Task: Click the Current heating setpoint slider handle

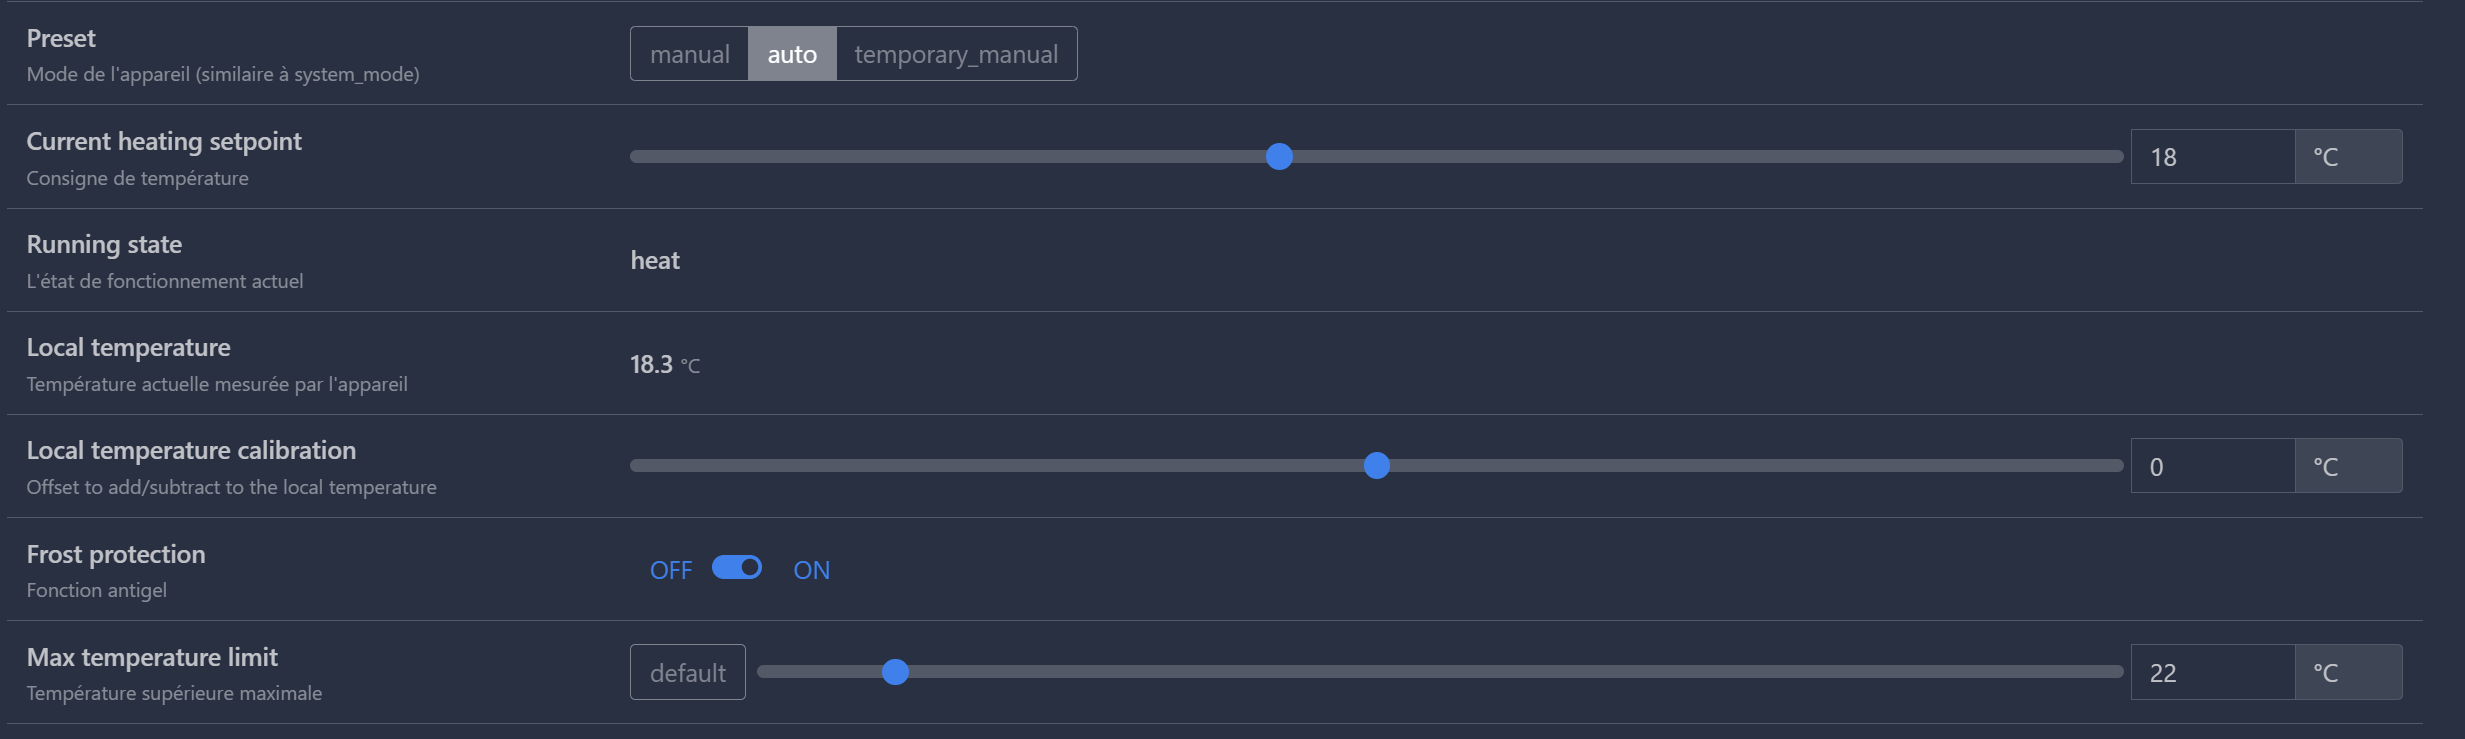Action: click(1279, 157)
